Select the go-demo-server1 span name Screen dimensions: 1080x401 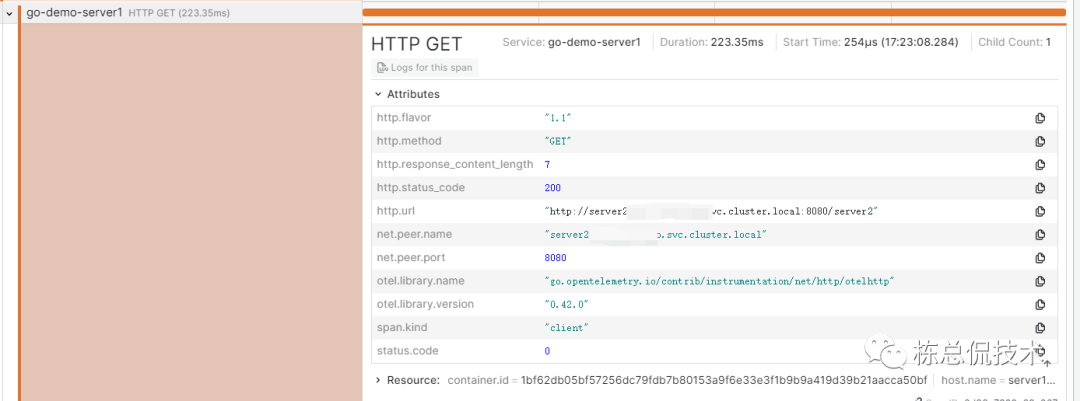pyautogui.click(x=75, y=13)
